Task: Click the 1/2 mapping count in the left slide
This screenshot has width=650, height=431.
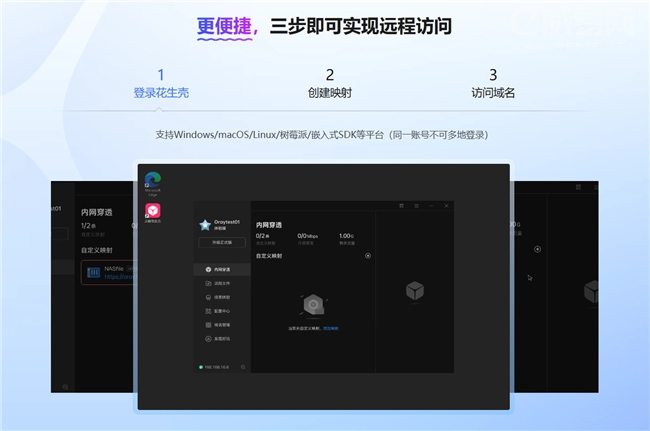Action: pos(88,226)
